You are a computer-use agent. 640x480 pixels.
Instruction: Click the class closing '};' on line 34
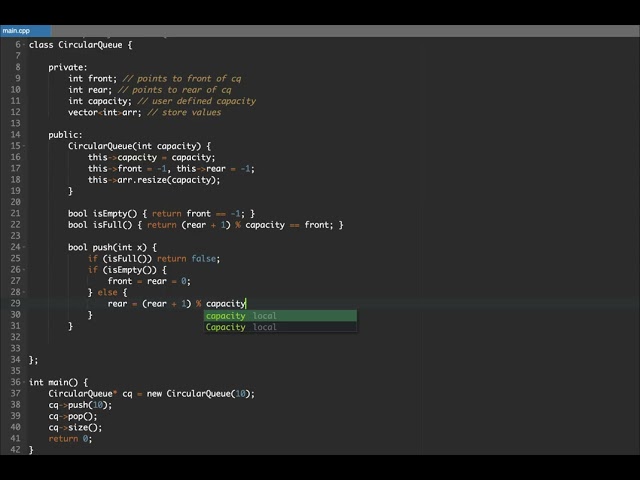click(33, 360)
